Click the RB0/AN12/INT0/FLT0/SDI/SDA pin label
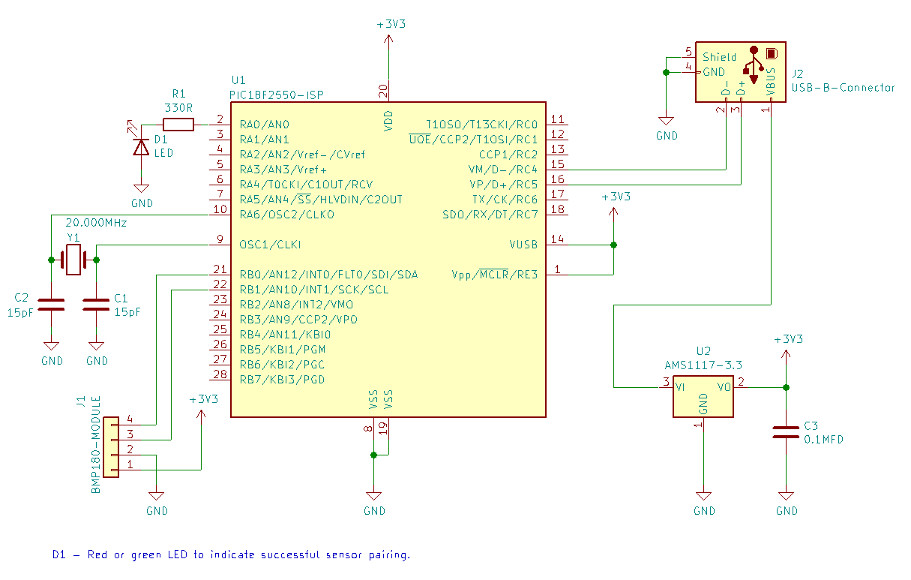911x580 pixels. (x=329, y=274)
